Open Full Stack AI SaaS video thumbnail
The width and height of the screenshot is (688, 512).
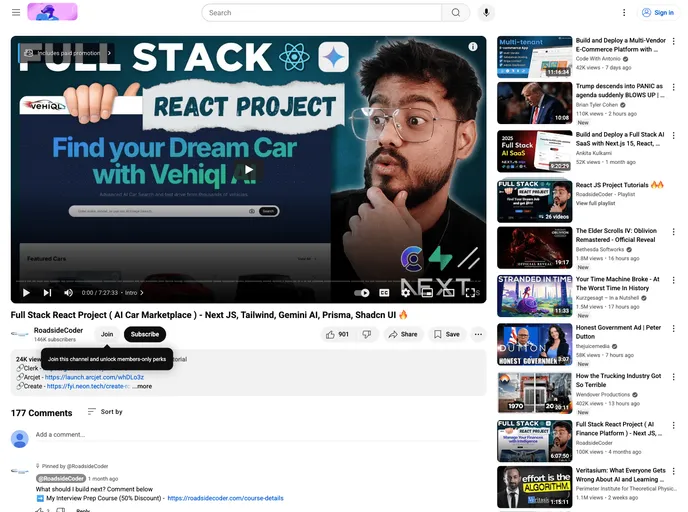tap(534, 151)
